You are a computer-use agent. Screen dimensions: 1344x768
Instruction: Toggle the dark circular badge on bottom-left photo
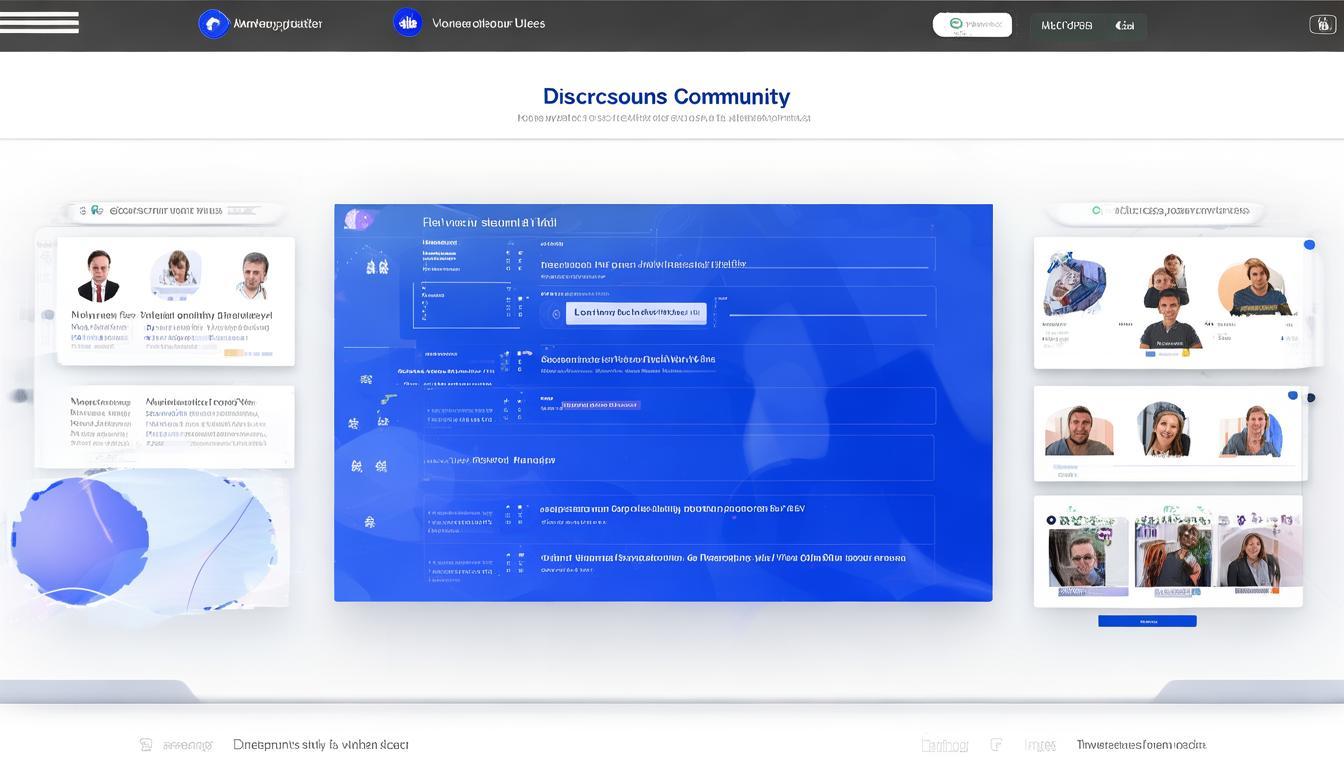click(1052, 518)
